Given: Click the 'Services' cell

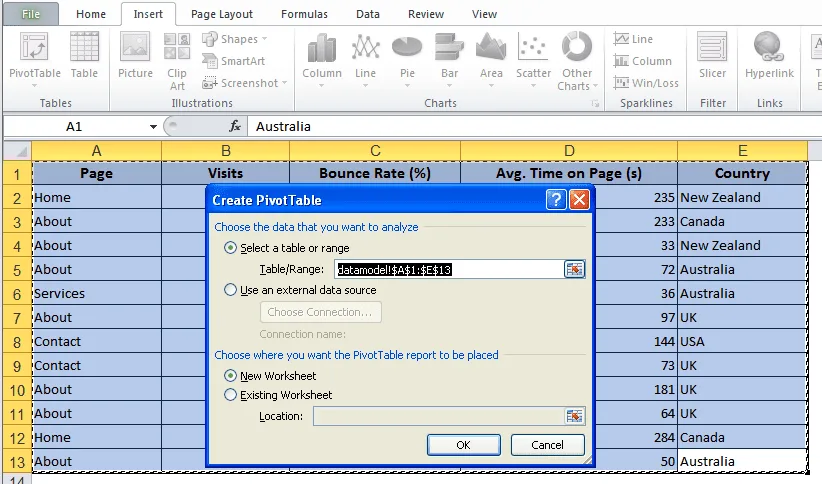Looking at the screenshot, I should coord(96,294).
